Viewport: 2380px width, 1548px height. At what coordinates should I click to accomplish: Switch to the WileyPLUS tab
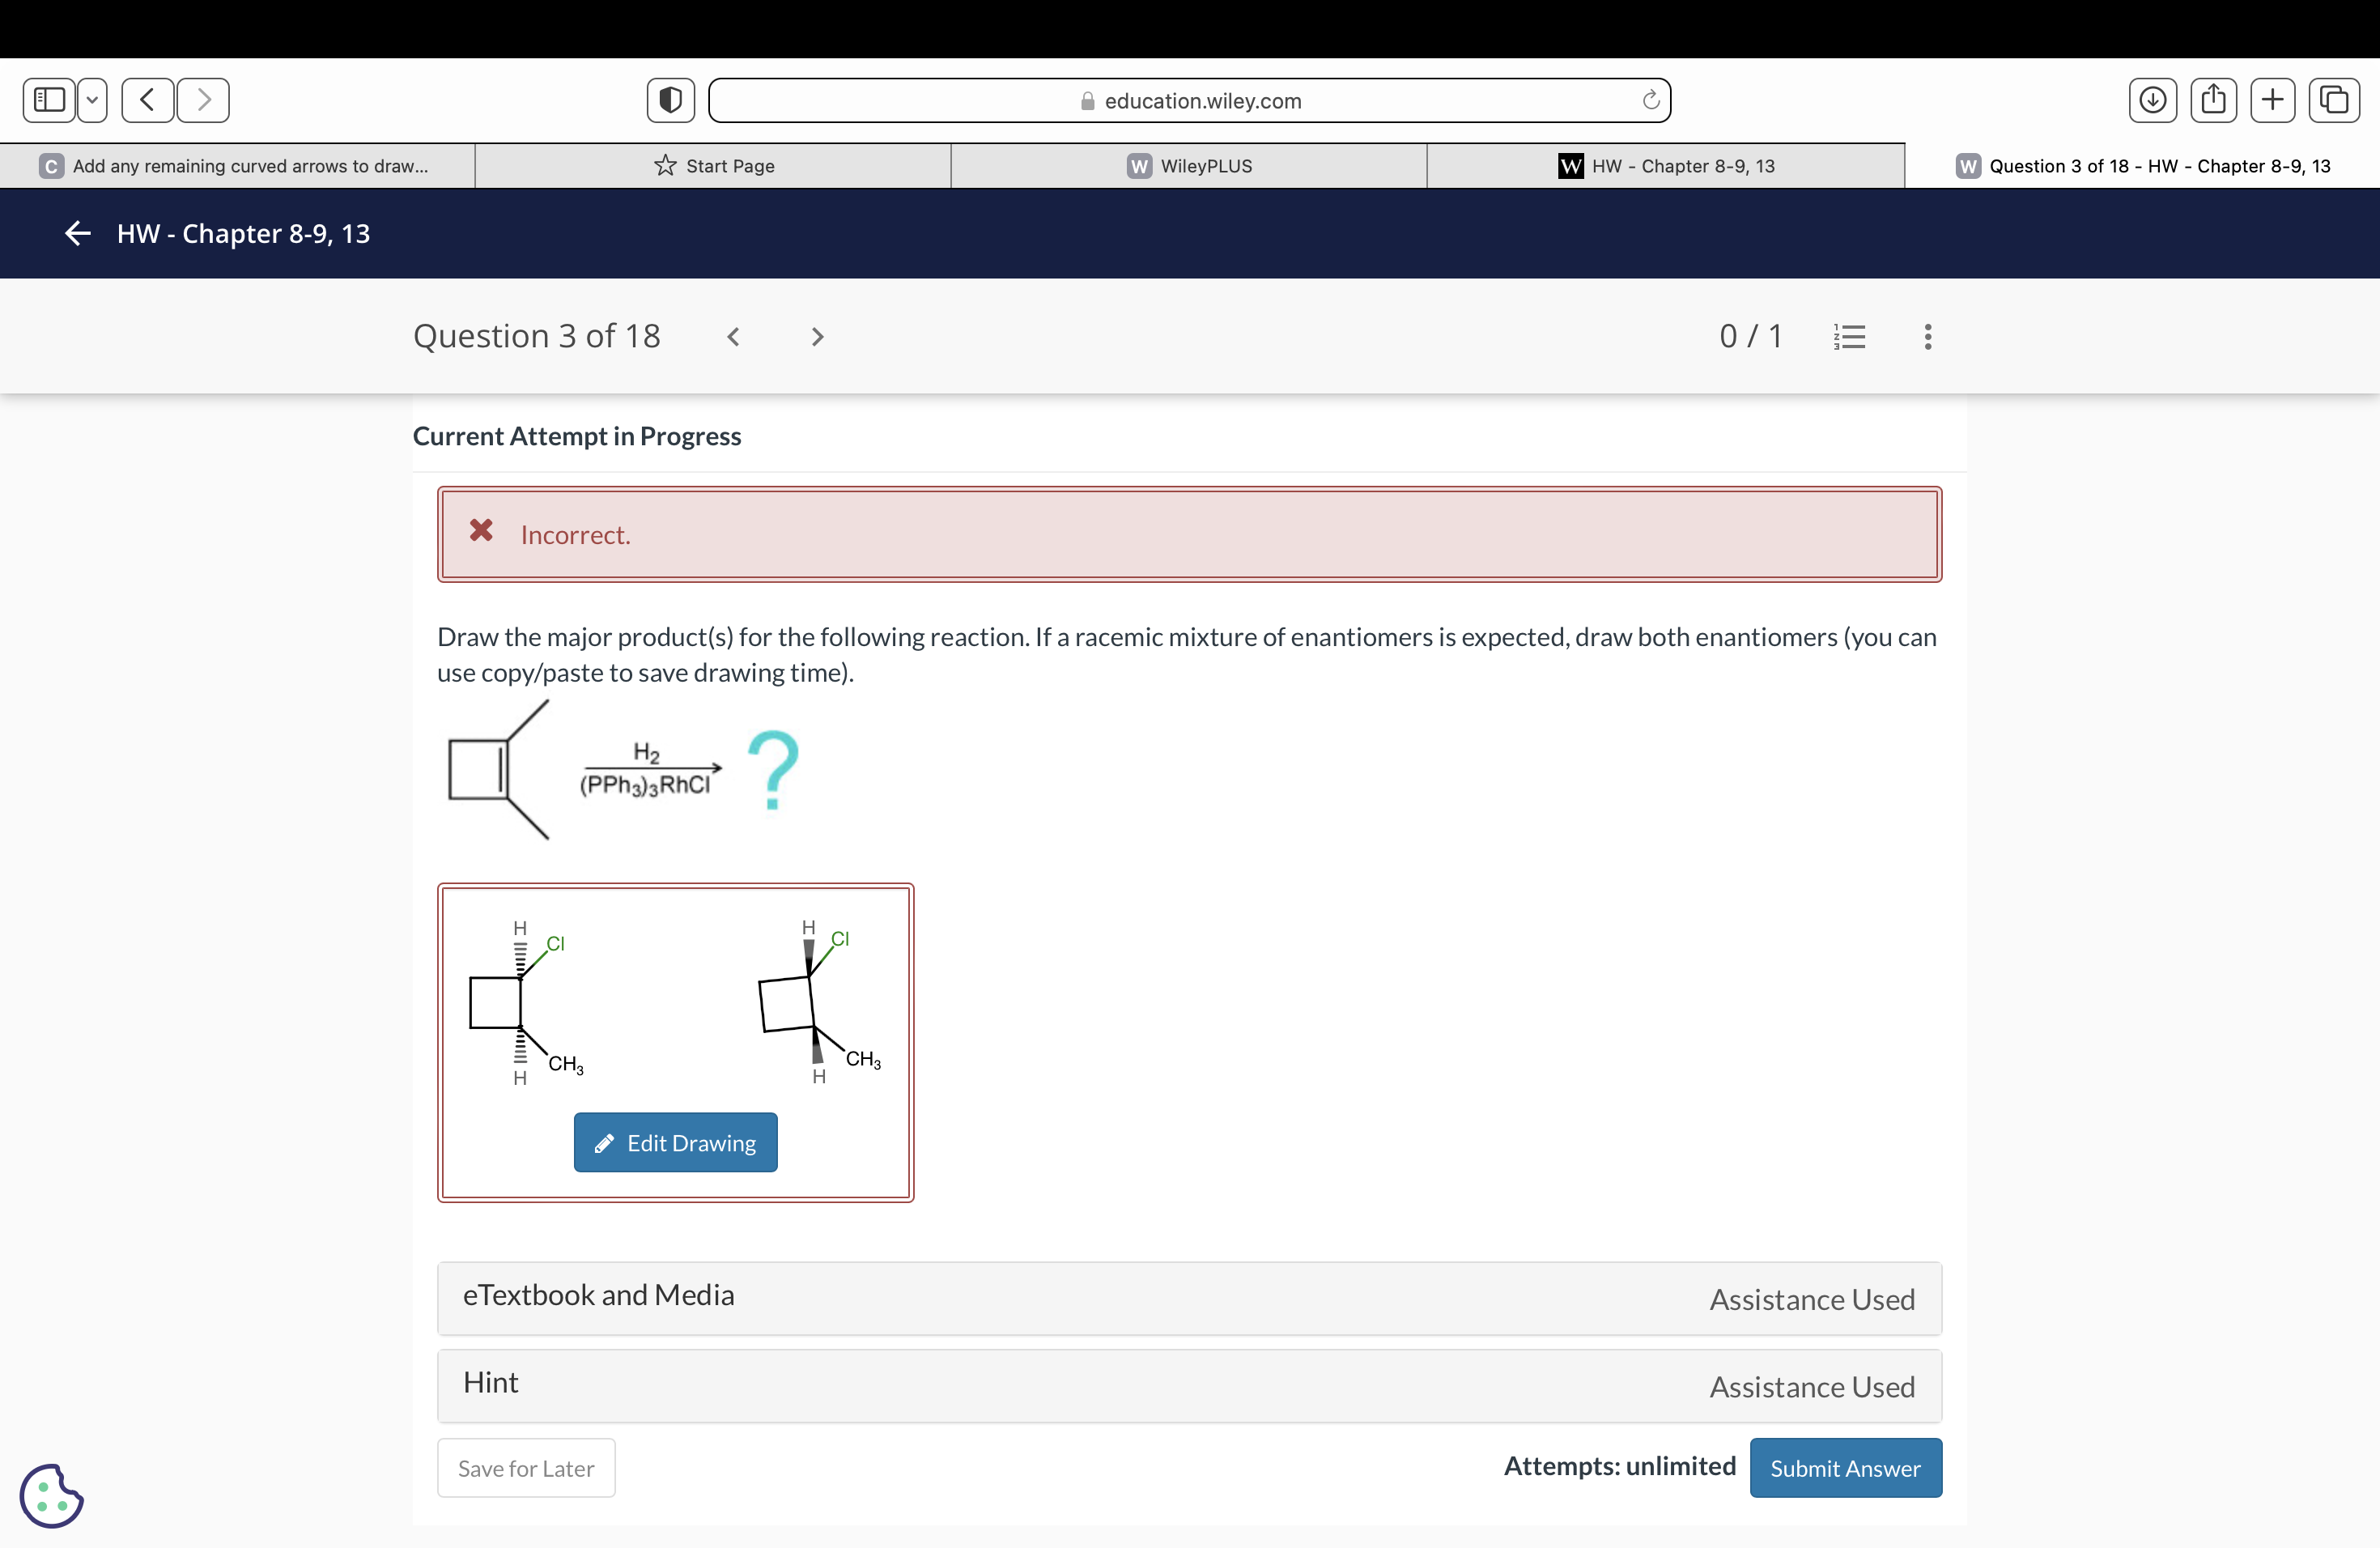pos(1188,165)
